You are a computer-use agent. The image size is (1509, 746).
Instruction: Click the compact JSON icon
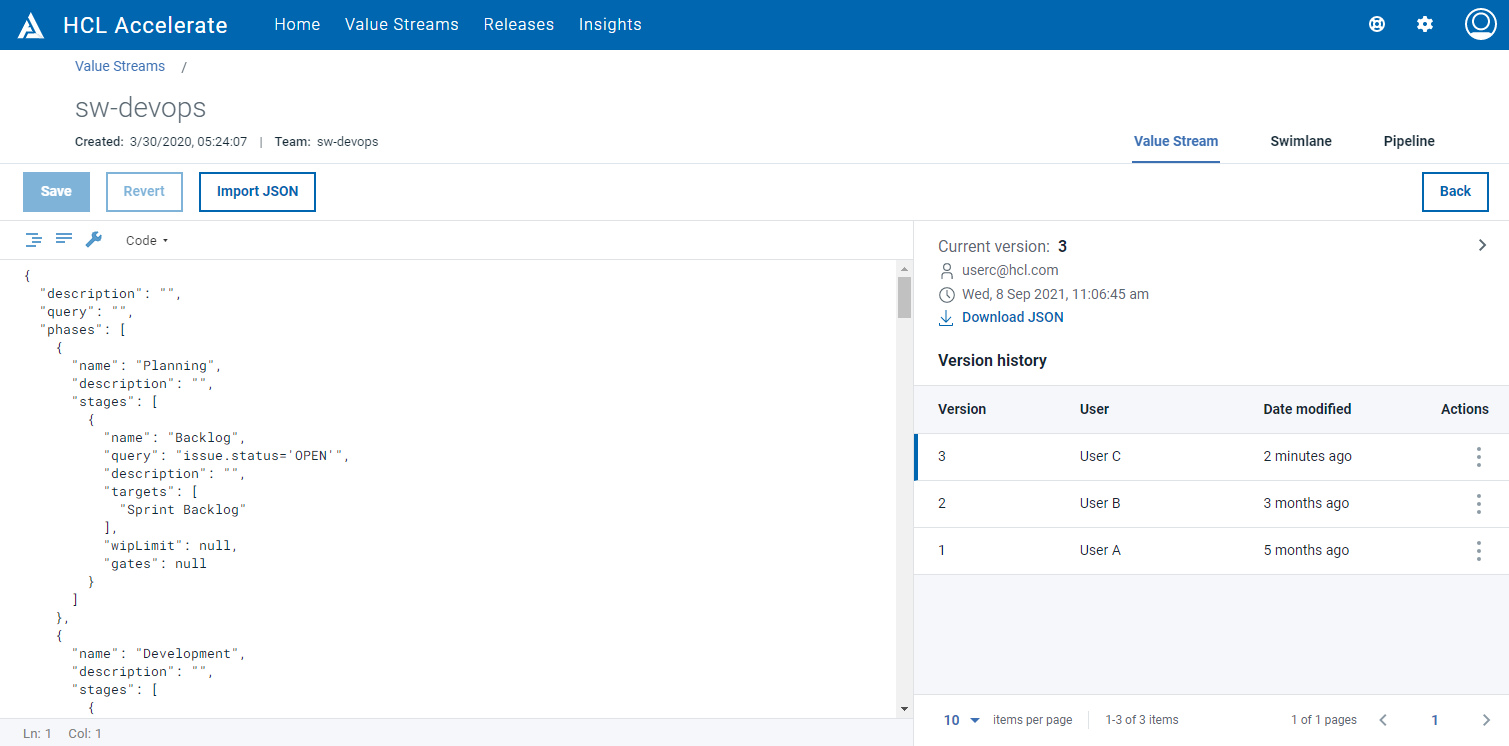[x=64, y=239]
